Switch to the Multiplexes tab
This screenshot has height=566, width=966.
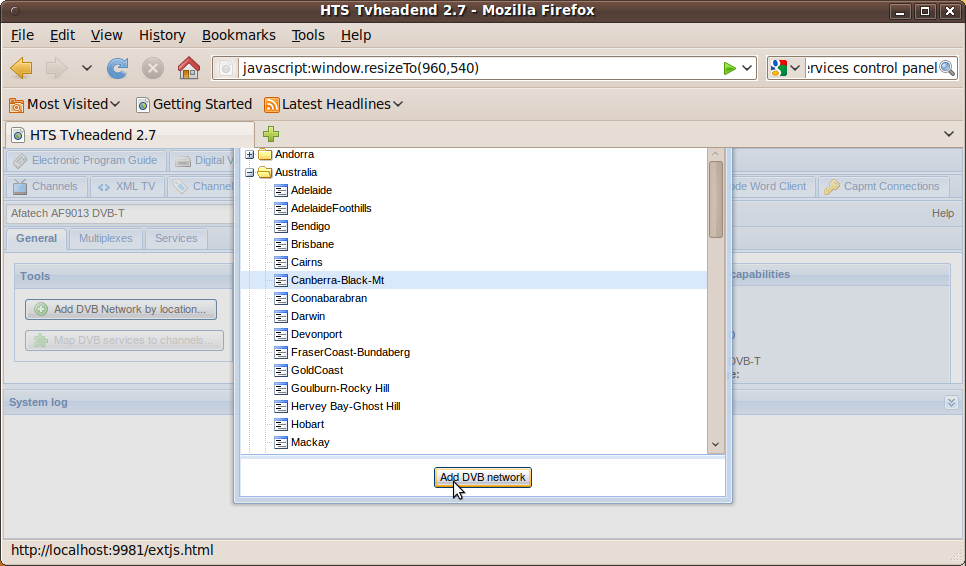pyautogui.click(x=105, y=239)
